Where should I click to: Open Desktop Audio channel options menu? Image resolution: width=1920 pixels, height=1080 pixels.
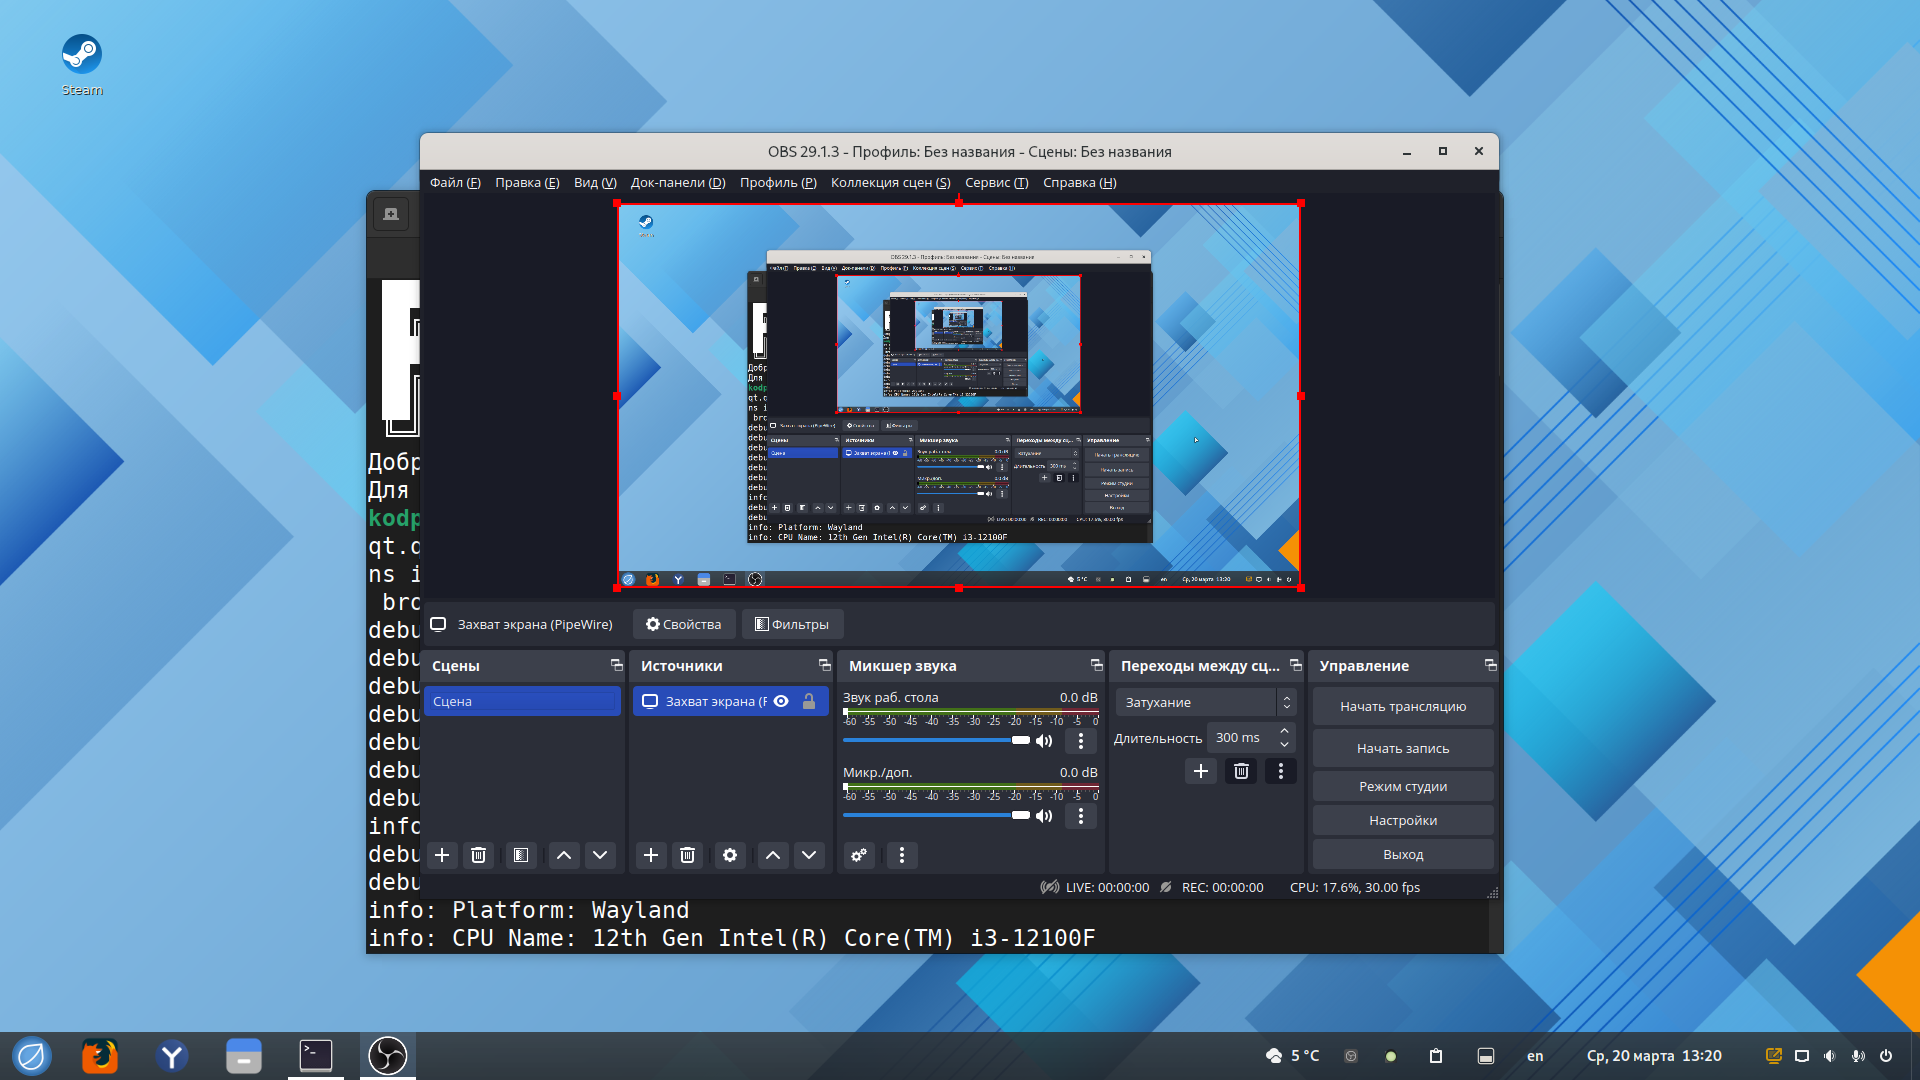[1081, 741]
